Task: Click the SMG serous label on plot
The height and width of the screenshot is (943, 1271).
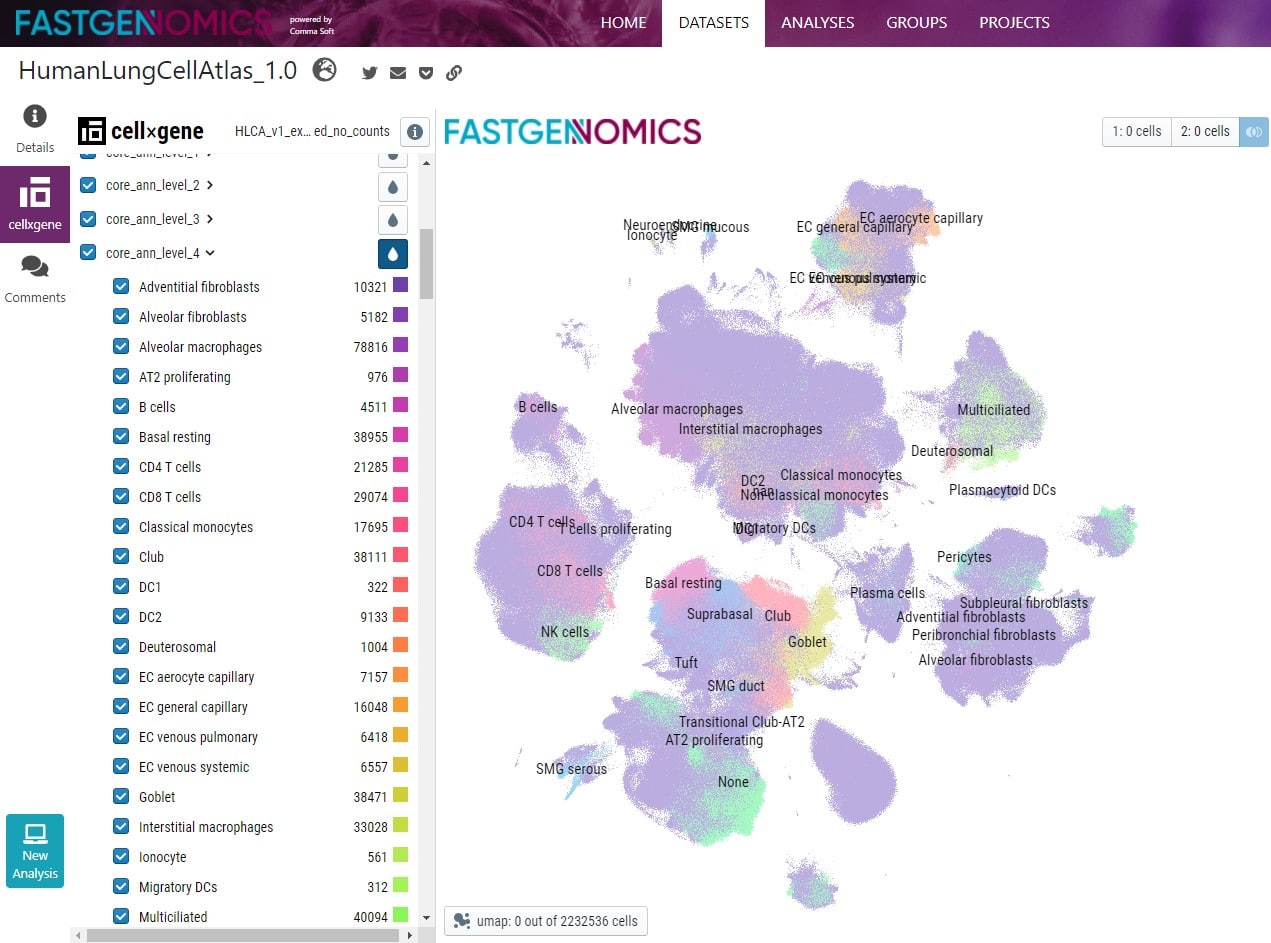Action: 571,769
